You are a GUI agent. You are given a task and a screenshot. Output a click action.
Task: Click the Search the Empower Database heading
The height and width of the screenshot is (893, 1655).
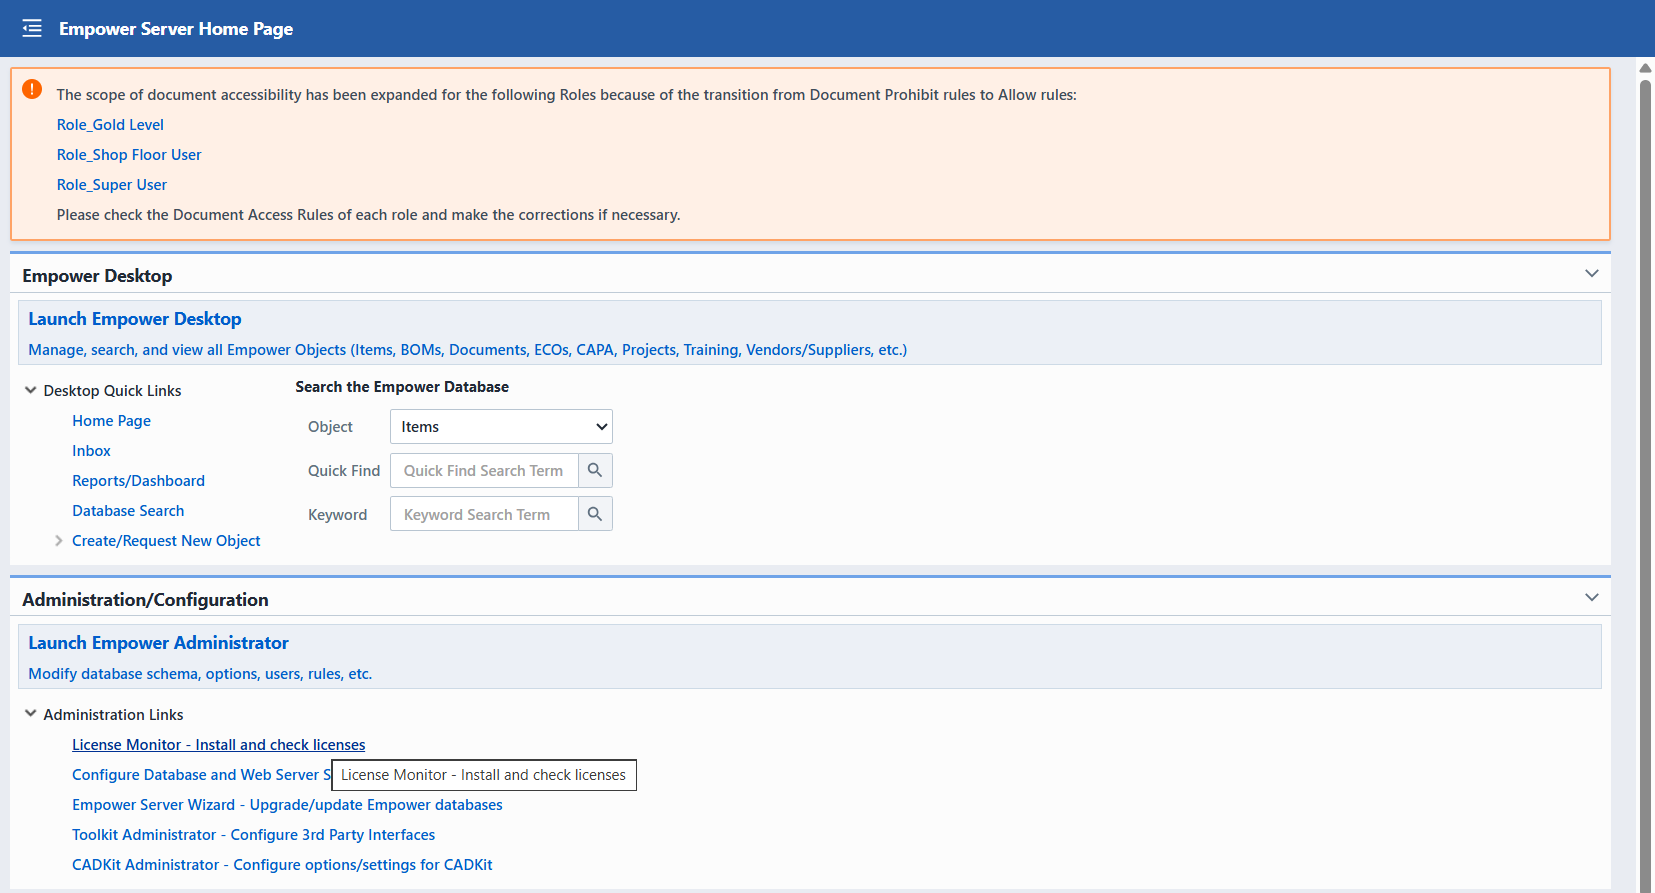pyautogui.click(x=402, y=386)
